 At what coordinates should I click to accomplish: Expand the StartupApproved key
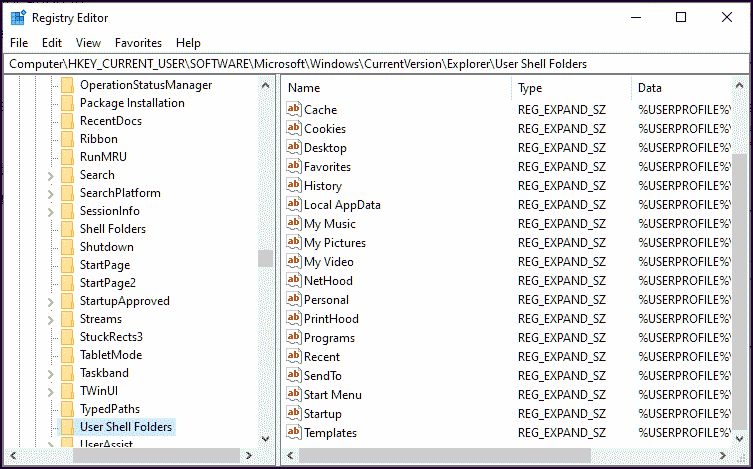point(51,302)
